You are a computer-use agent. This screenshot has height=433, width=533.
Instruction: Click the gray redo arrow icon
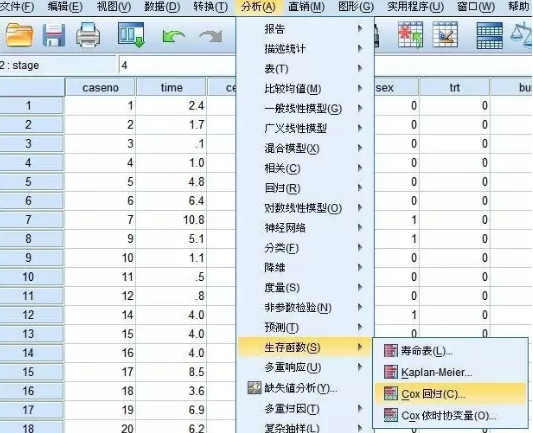(211, 36)
